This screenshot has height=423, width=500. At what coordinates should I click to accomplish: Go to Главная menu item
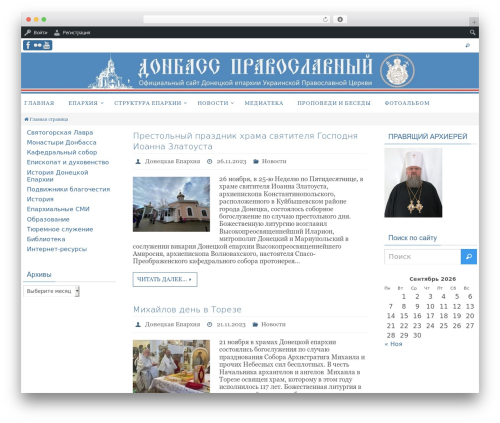click(39, 103)
